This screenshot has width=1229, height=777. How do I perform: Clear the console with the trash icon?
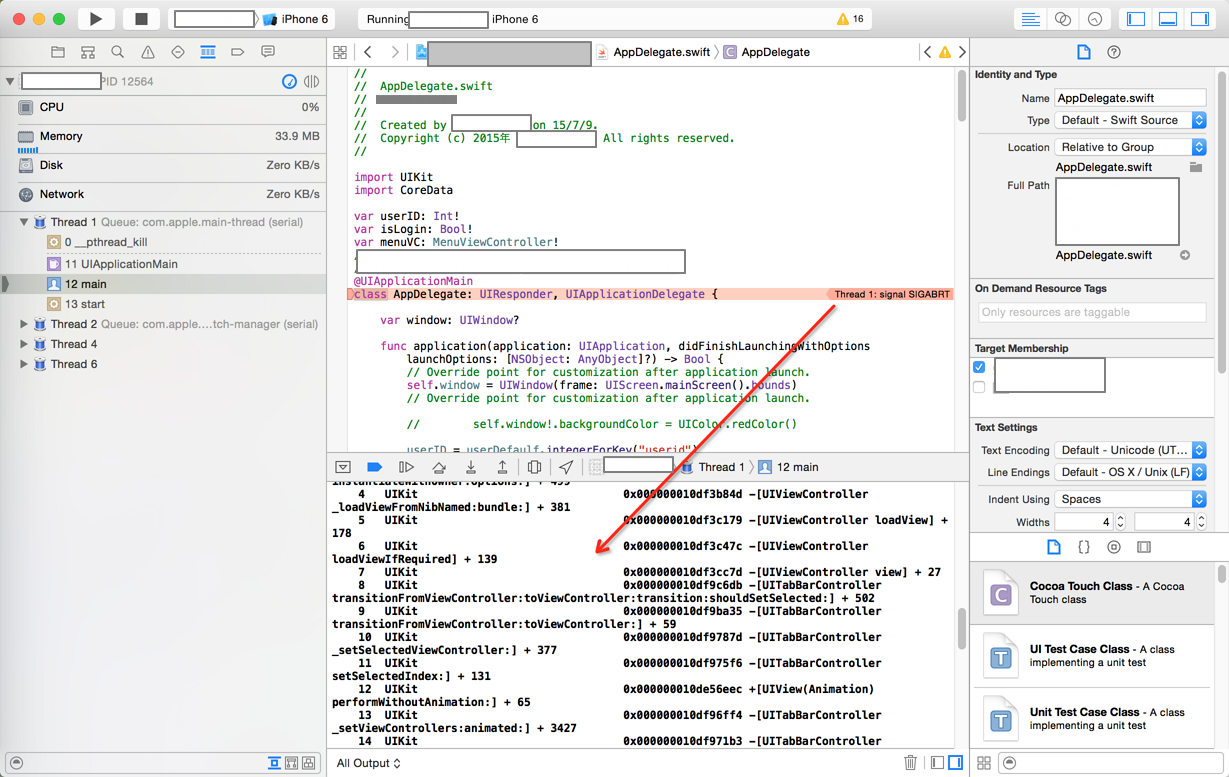[910, 763]
